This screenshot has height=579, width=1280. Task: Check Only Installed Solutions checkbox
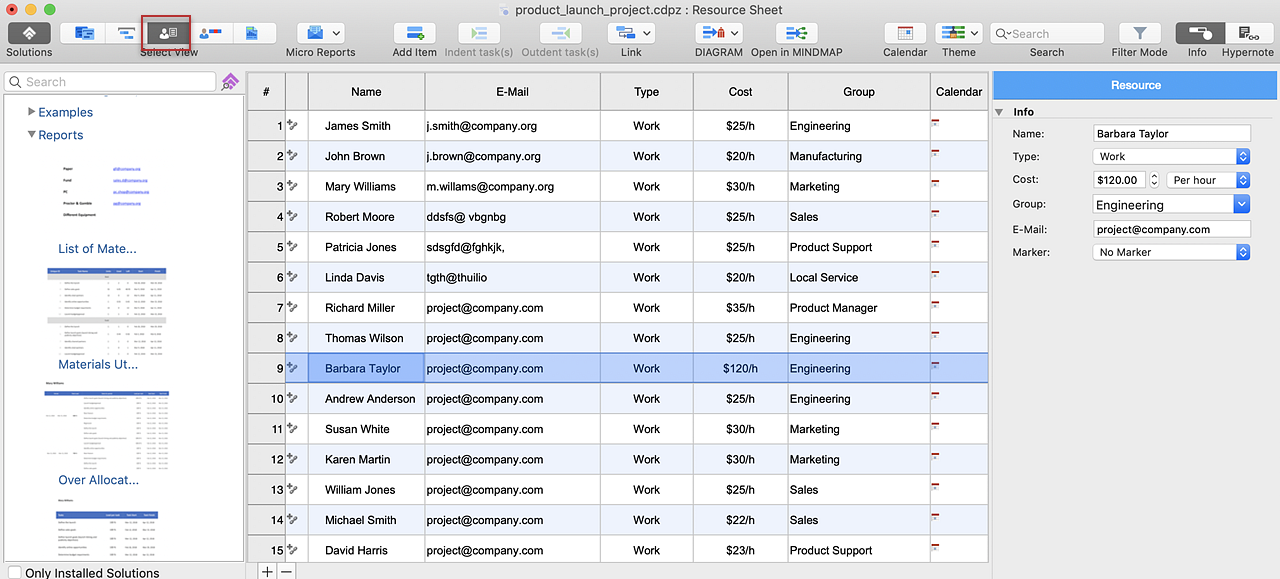tap(14, 573)
